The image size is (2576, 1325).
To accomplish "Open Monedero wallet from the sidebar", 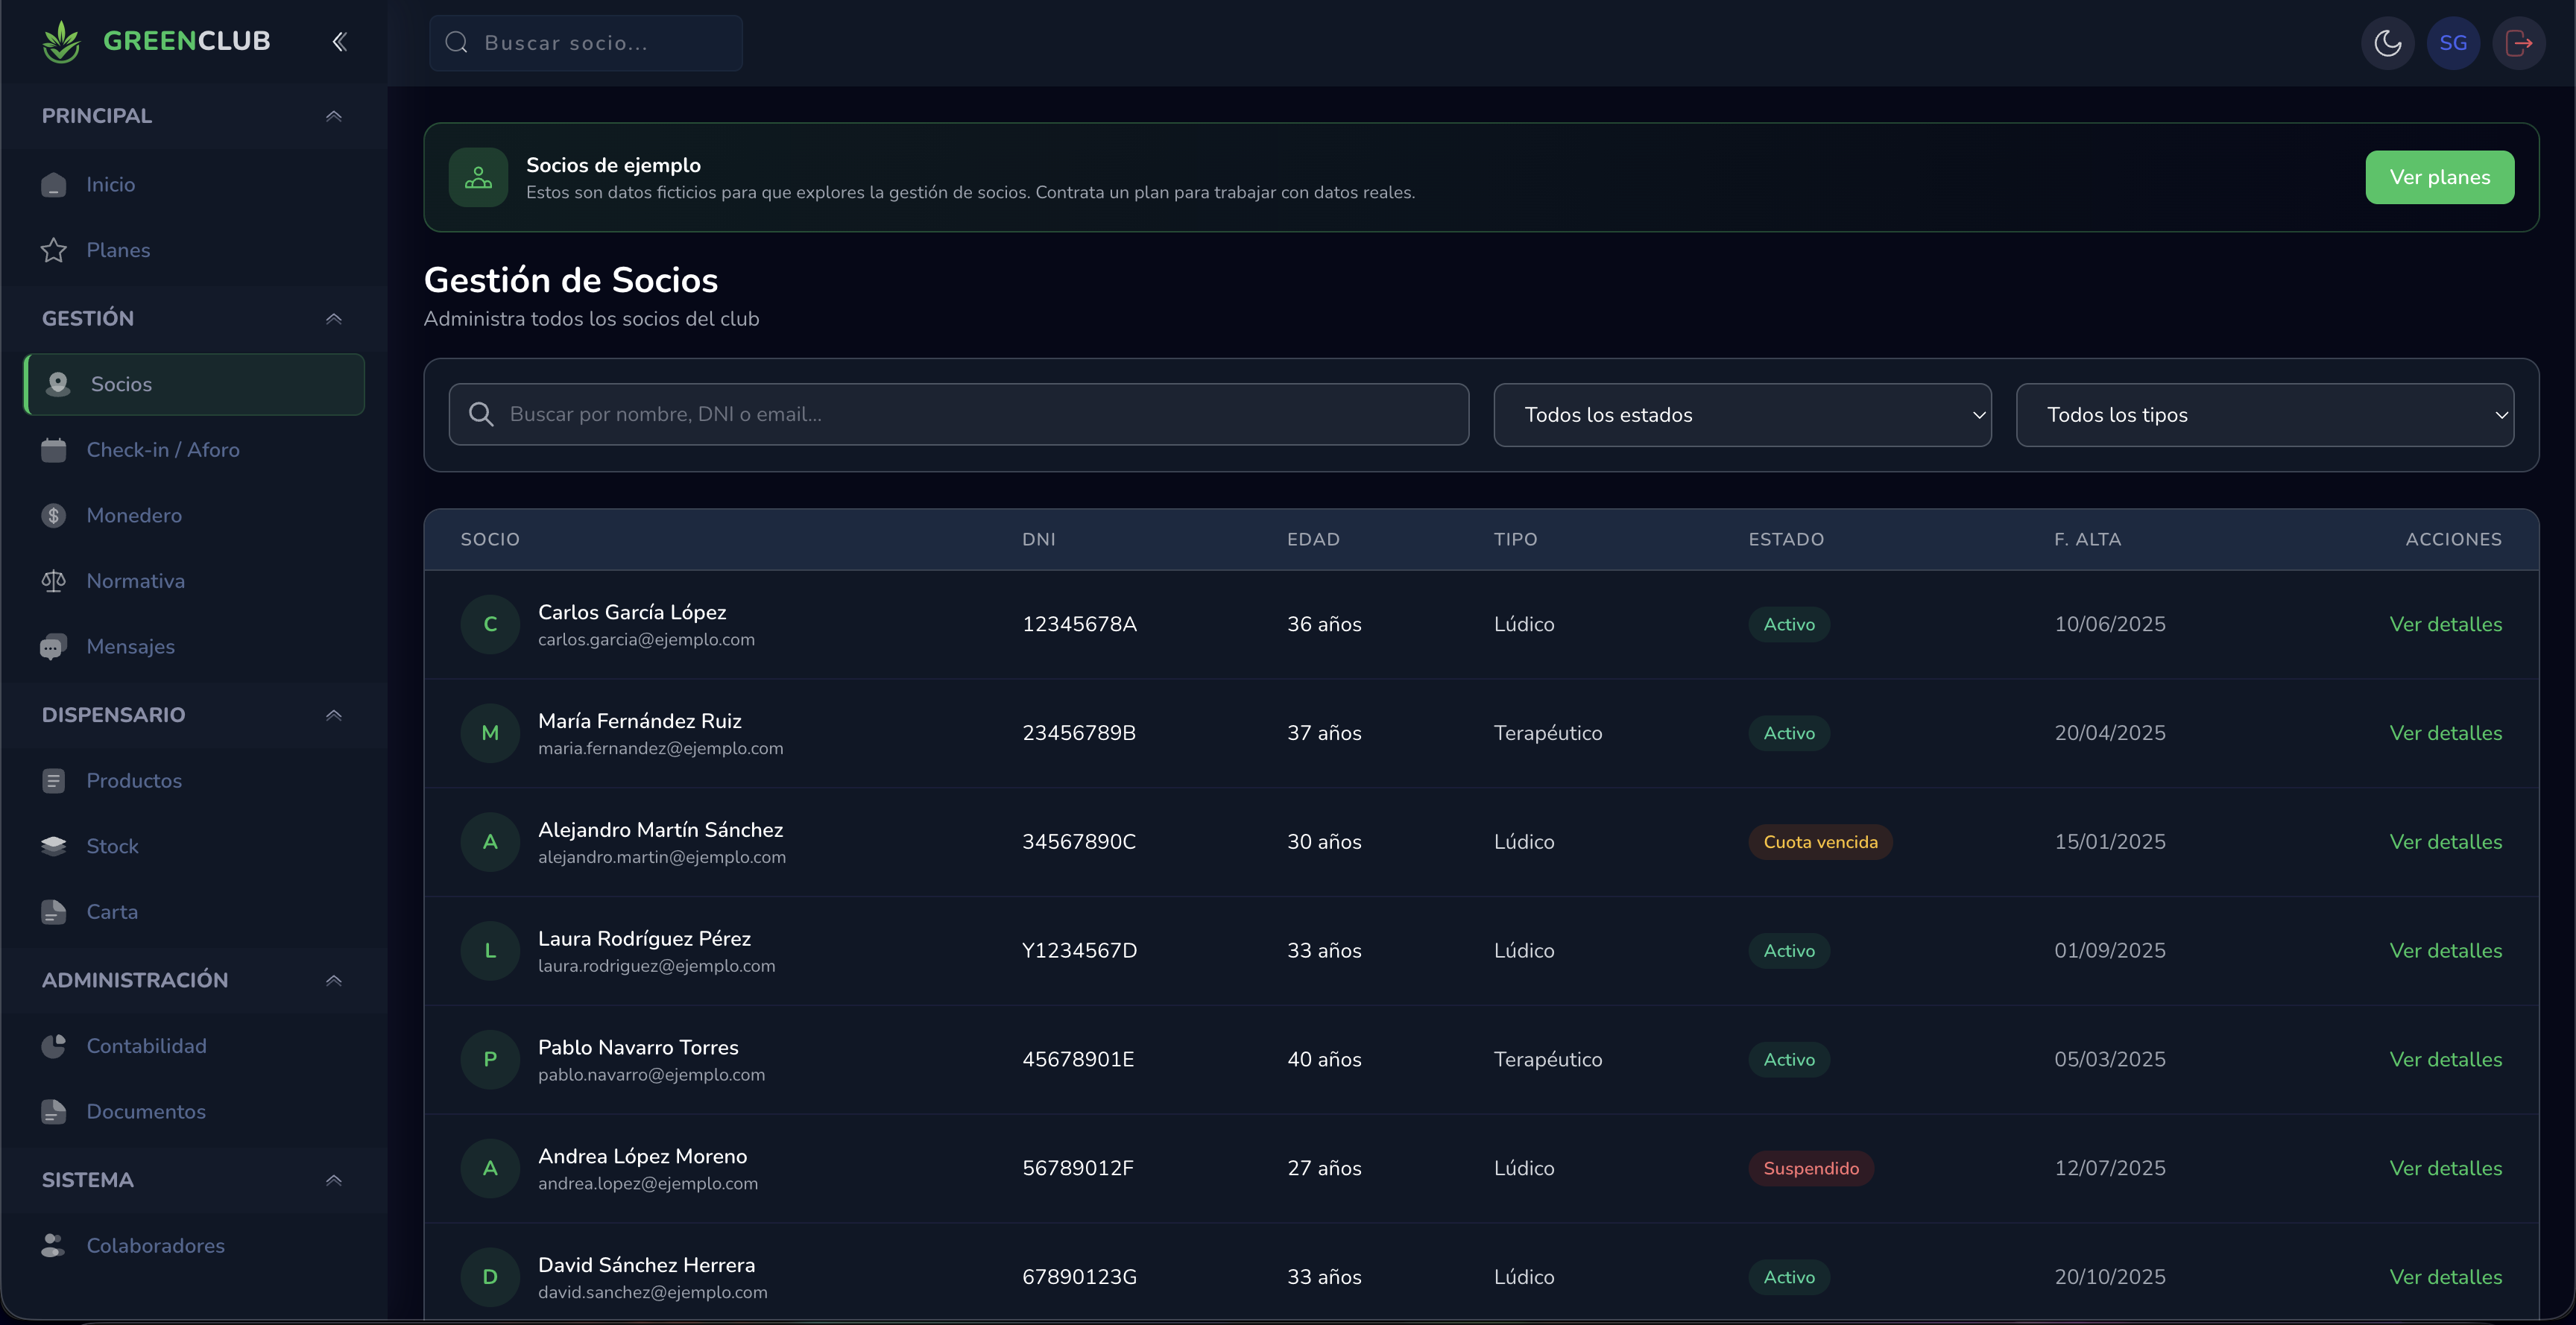I will coord(134,515).
